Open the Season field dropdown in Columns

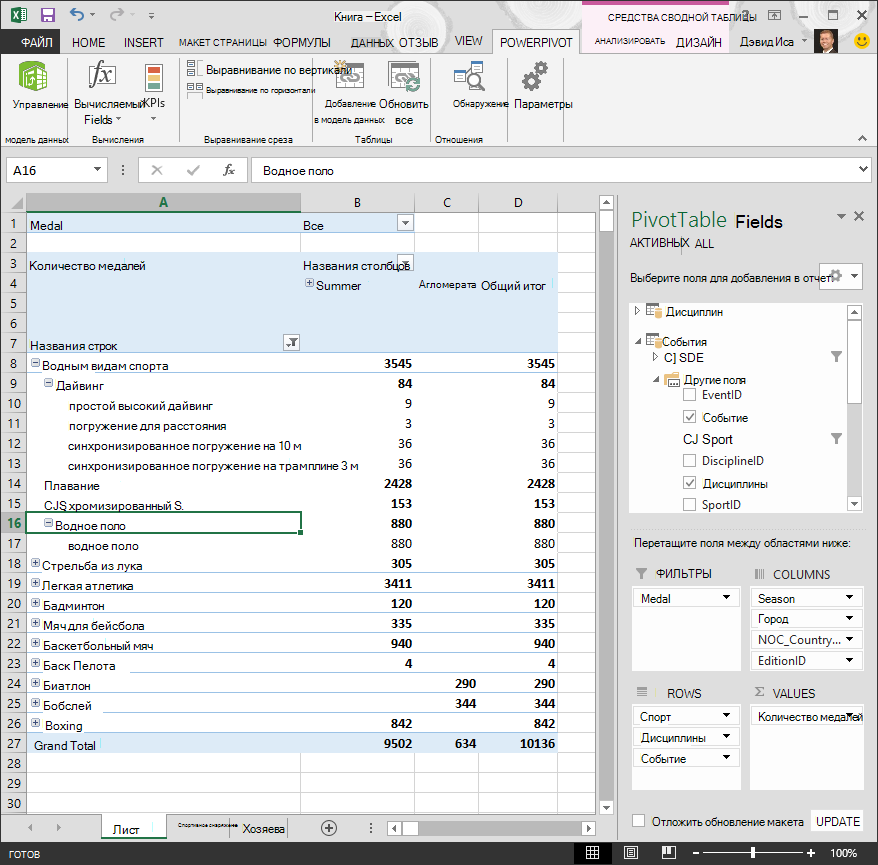849,597
